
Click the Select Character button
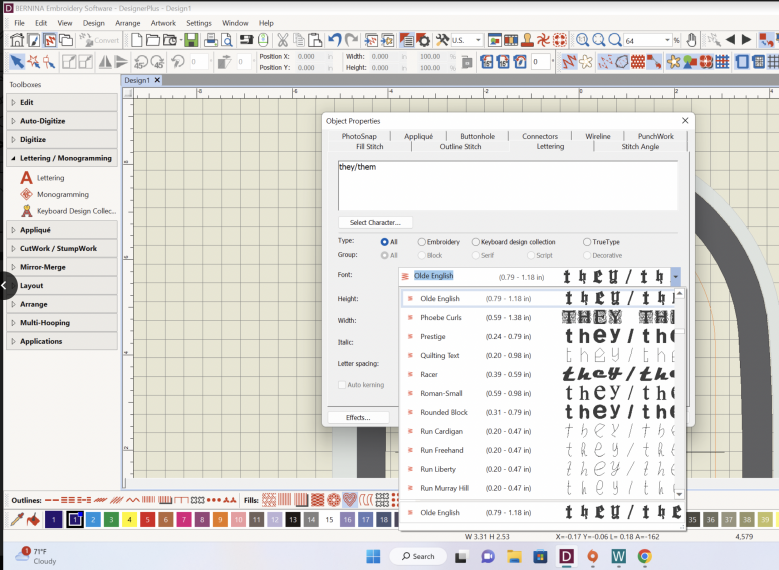click(x=375, y=222)
